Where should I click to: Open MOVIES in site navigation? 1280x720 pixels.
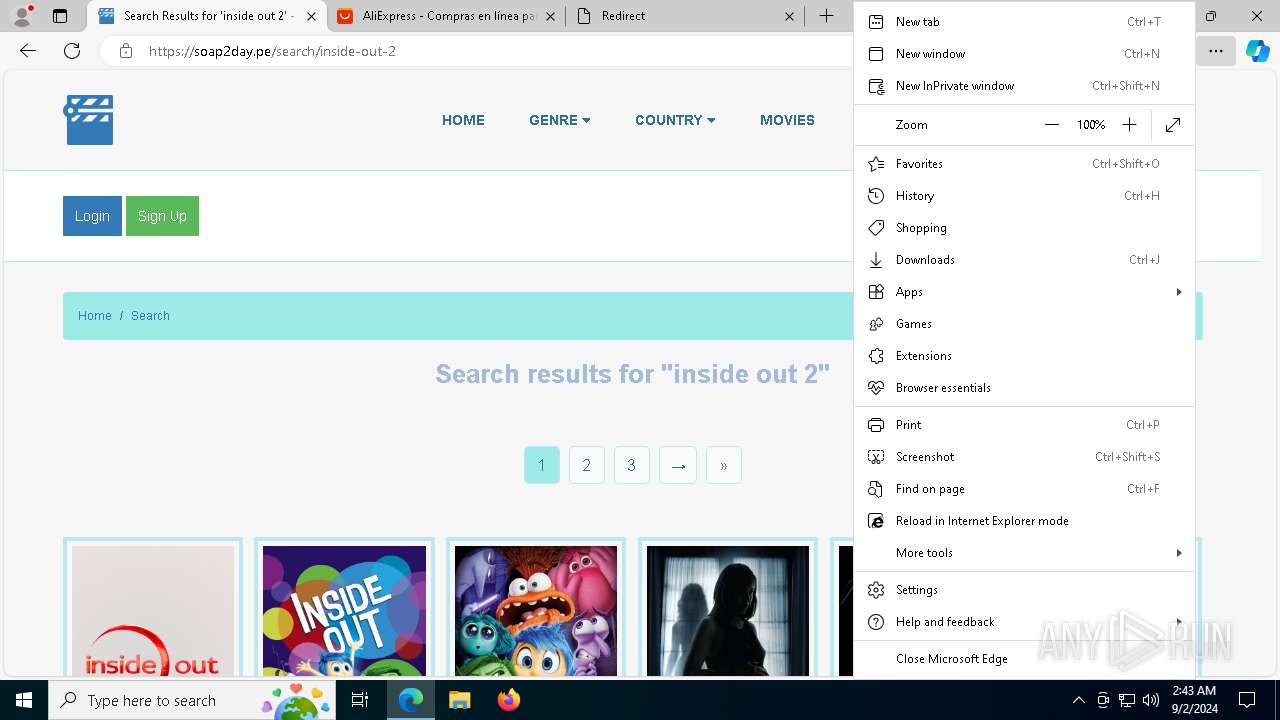click(787, 120)
